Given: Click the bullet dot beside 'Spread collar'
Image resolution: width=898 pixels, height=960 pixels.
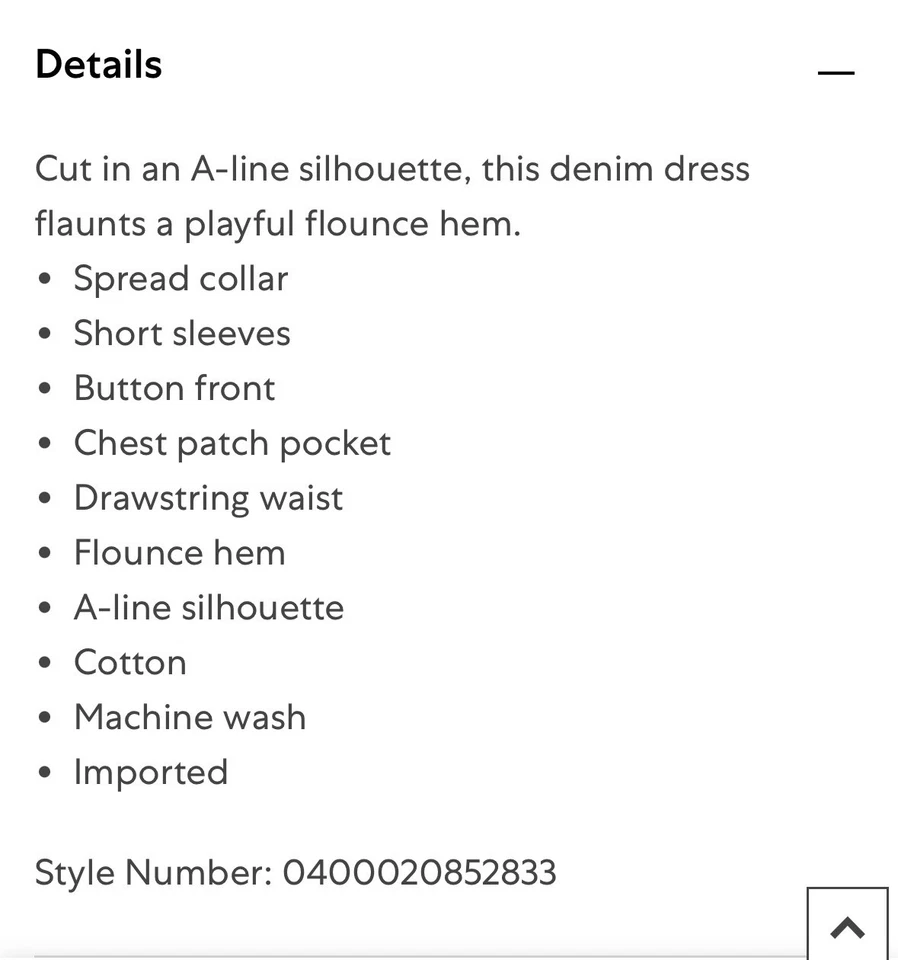Looking at the screenshot, I should coord(44,279).
